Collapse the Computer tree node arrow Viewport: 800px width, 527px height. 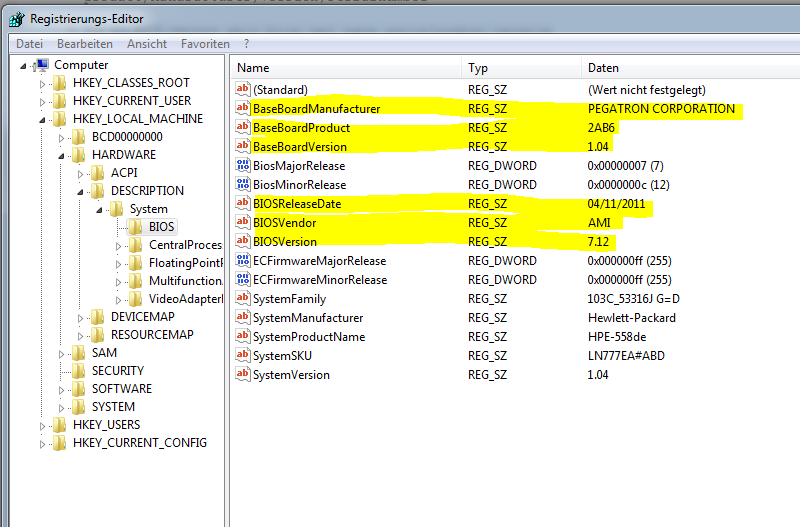pos(23,66)
